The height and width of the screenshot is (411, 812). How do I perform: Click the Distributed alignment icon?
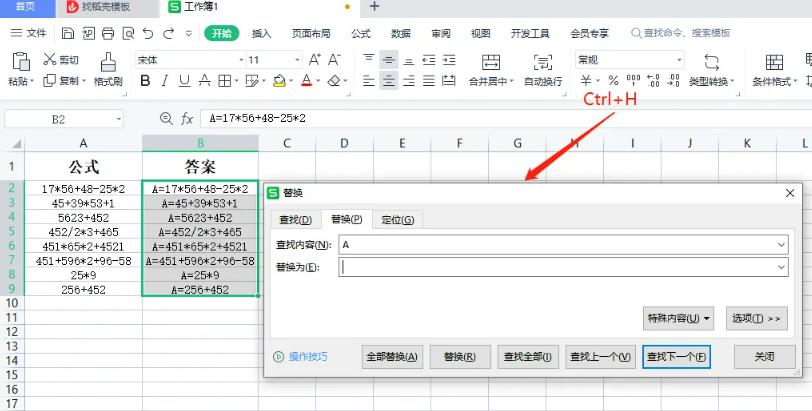(449, 81)
